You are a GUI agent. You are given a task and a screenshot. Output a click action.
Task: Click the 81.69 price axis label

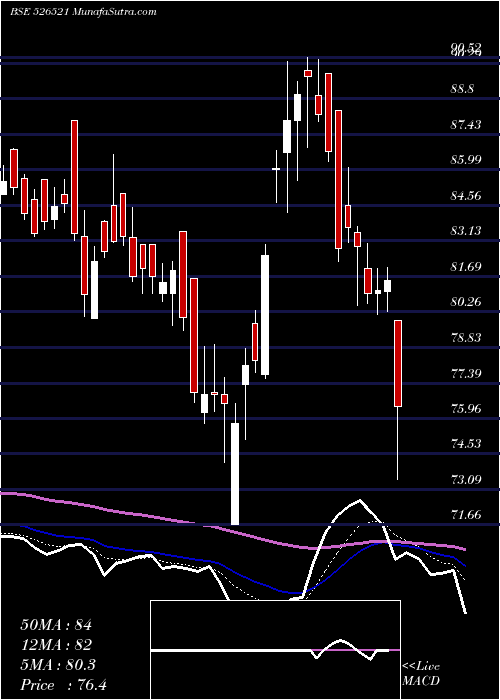click(466, 267)
